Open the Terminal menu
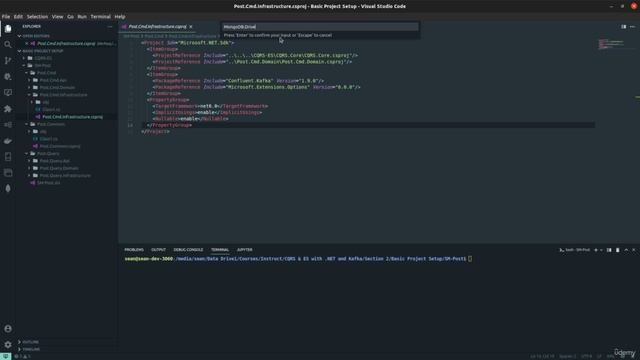 click(x=100, y=17)
